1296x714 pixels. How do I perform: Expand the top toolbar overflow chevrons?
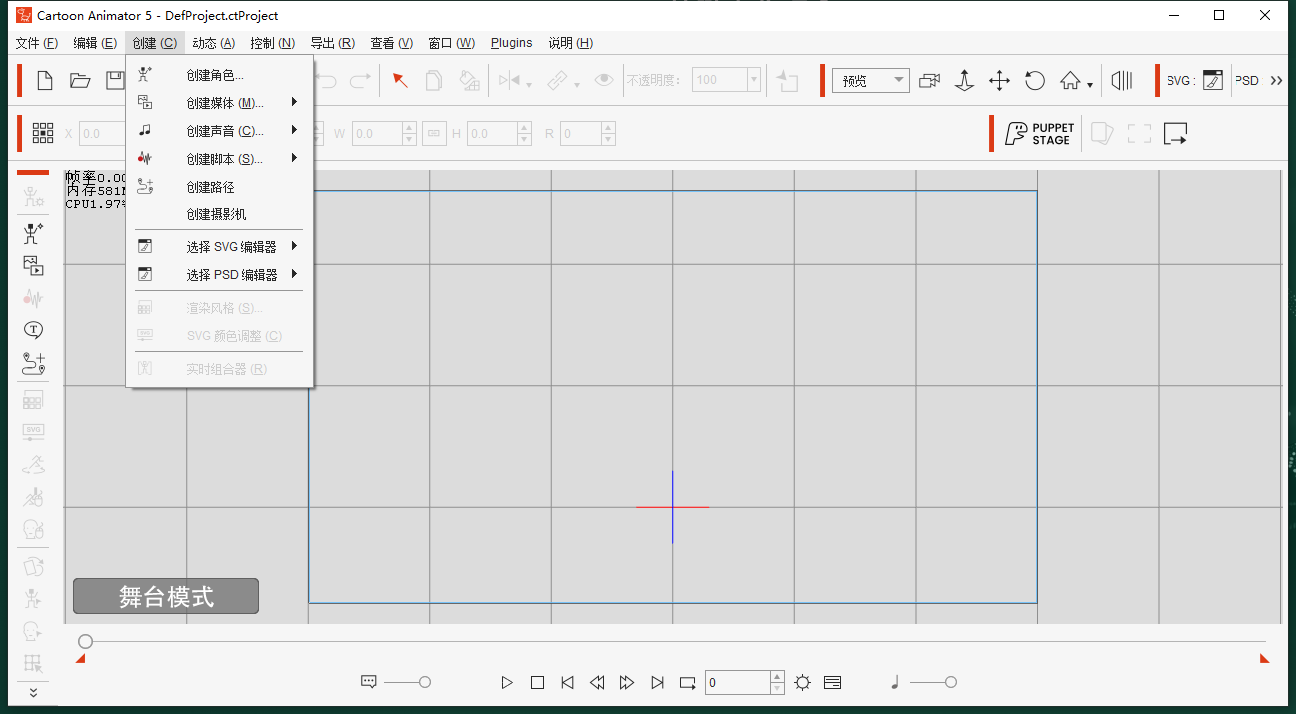click(1276, 81)
